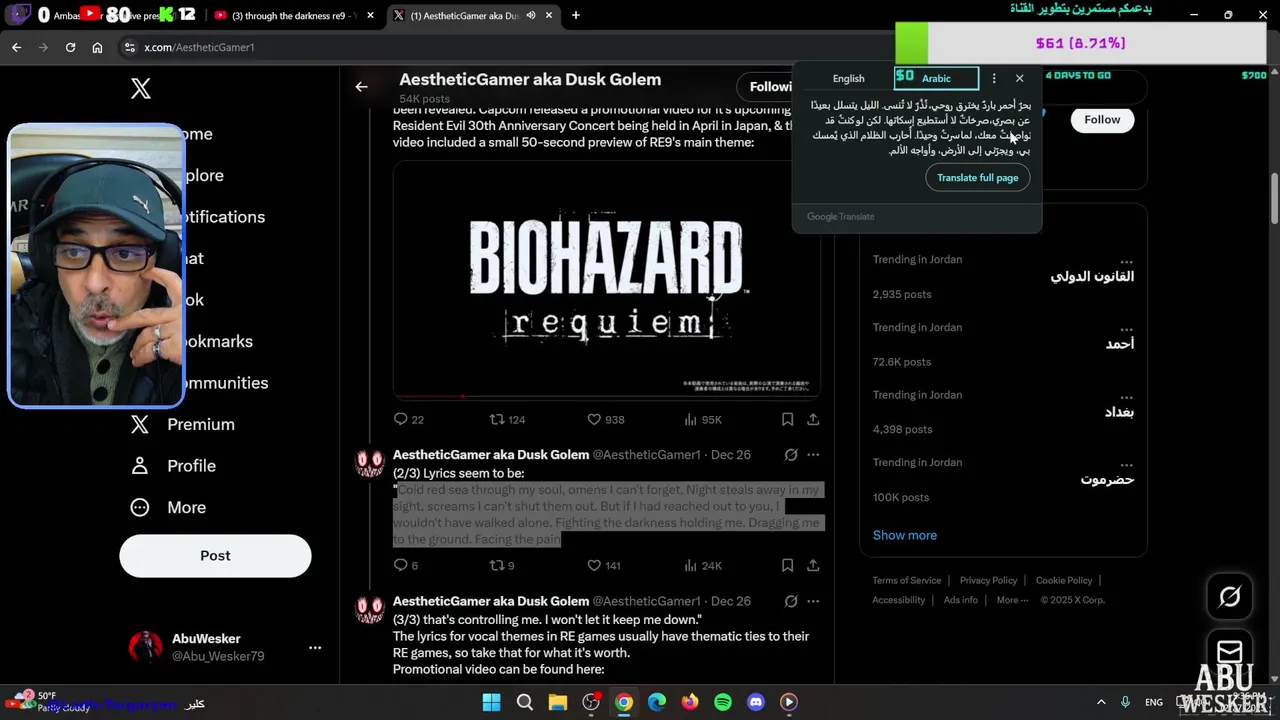Mute the AestheticGamer browser tab audio
Viewport: 1280px width, 720px height.
[x=531, y=15]
